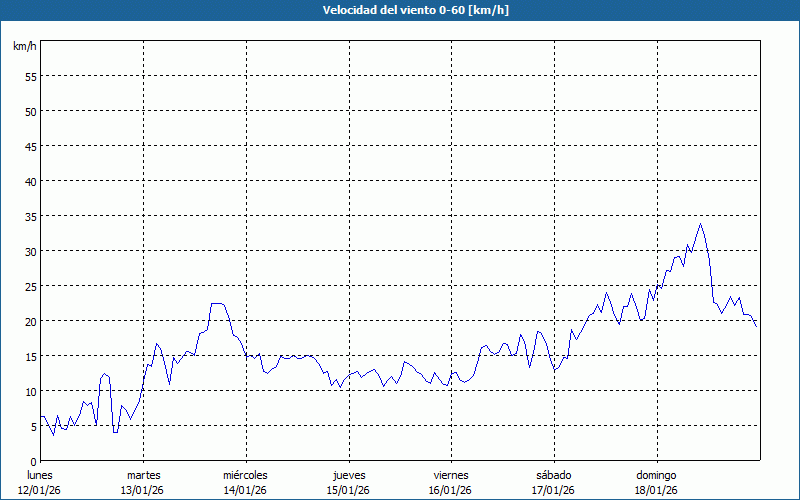Click the 40 value on the y-axis
Viewport: 800px width, 500px height.
tap(30, 181)
